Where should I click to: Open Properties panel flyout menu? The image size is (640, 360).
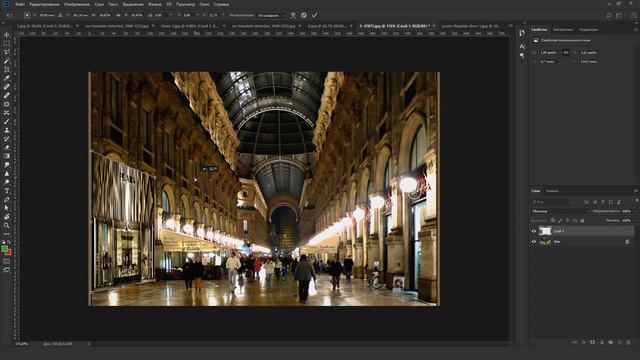pyautogui.click(x=636, y=29)
